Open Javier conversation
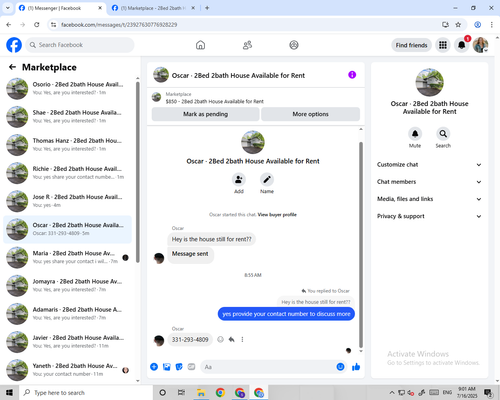500x400 pixels. click(67, 342)
